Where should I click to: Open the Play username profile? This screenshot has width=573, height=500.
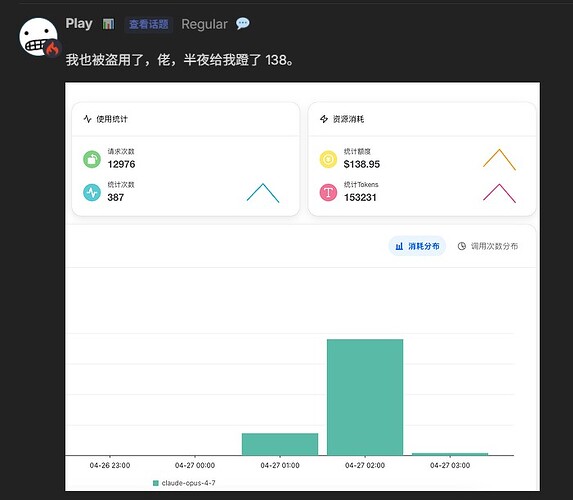click(79, 24)
